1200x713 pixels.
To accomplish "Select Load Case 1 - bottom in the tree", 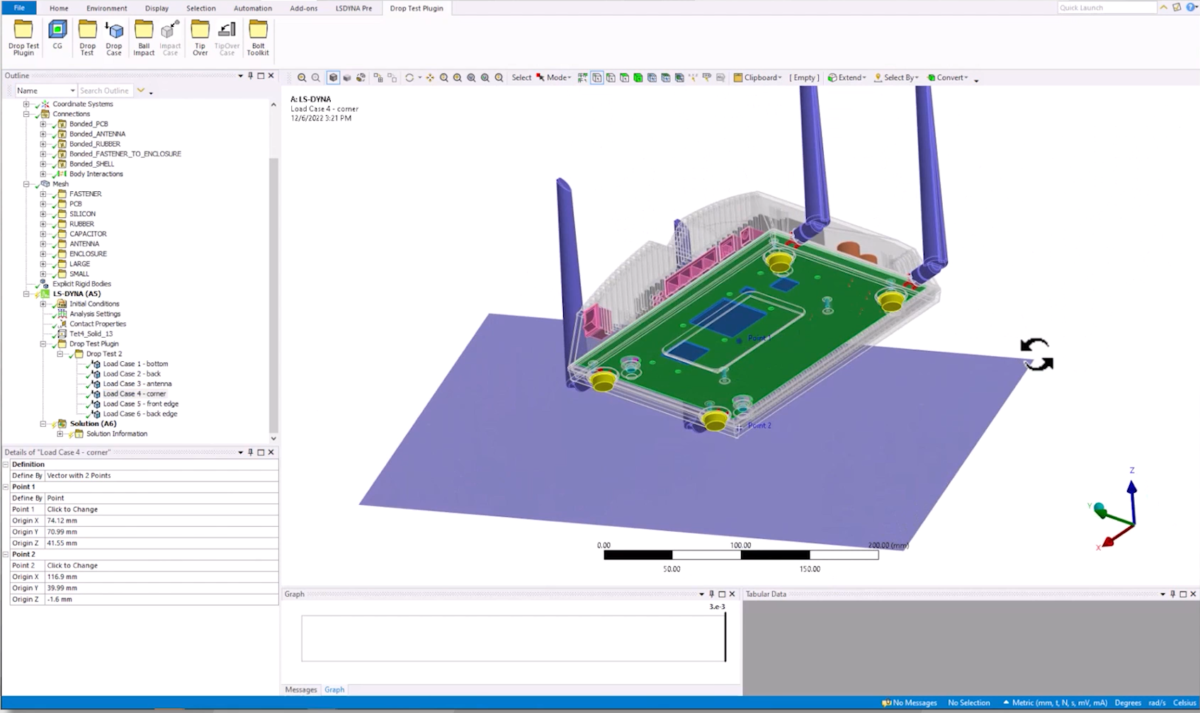I will [135, 364].
